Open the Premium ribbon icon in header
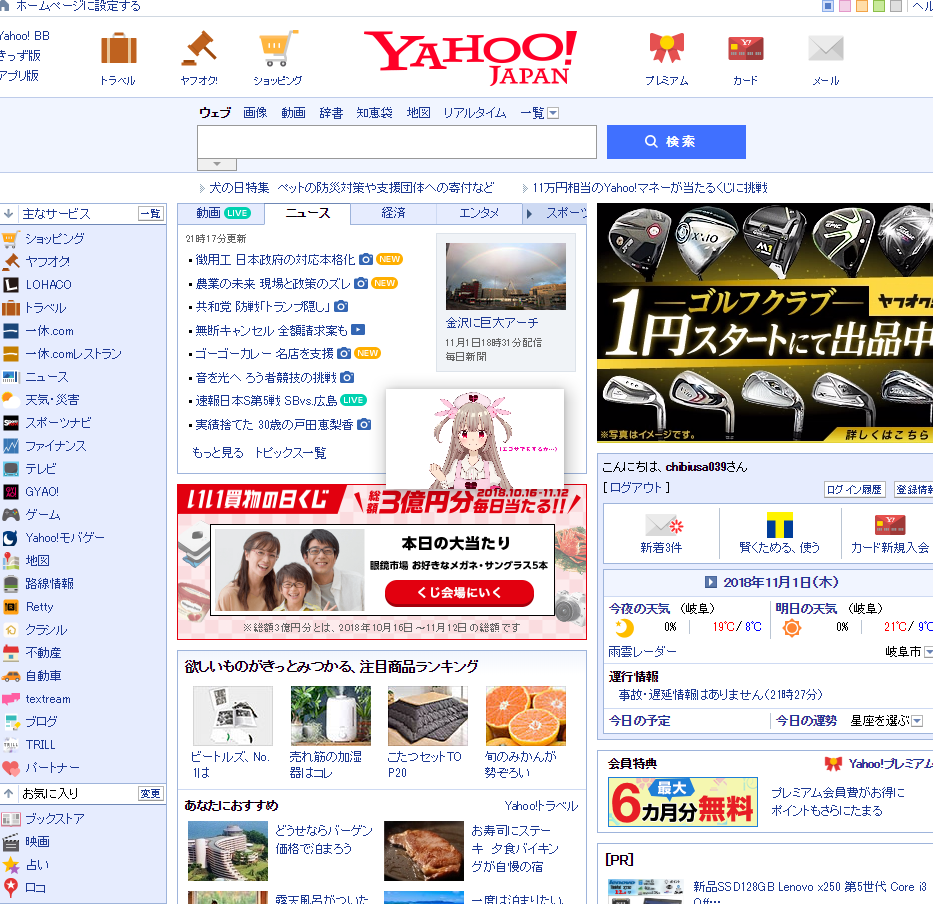The image size is (933, 904). (666, 48)
